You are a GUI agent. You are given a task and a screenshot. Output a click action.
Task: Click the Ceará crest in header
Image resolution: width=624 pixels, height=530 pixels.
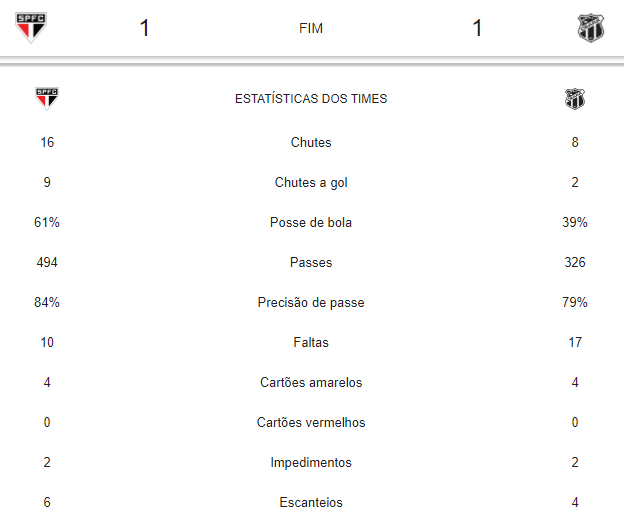point(591,28)
